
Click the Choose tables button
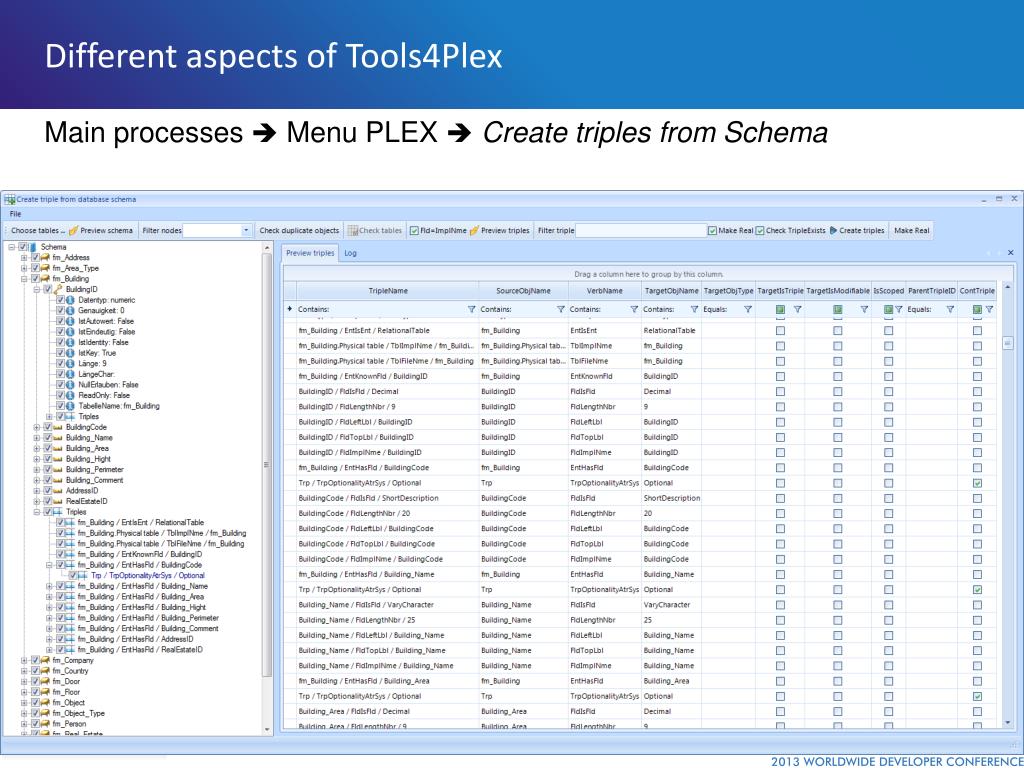(38, 231)
